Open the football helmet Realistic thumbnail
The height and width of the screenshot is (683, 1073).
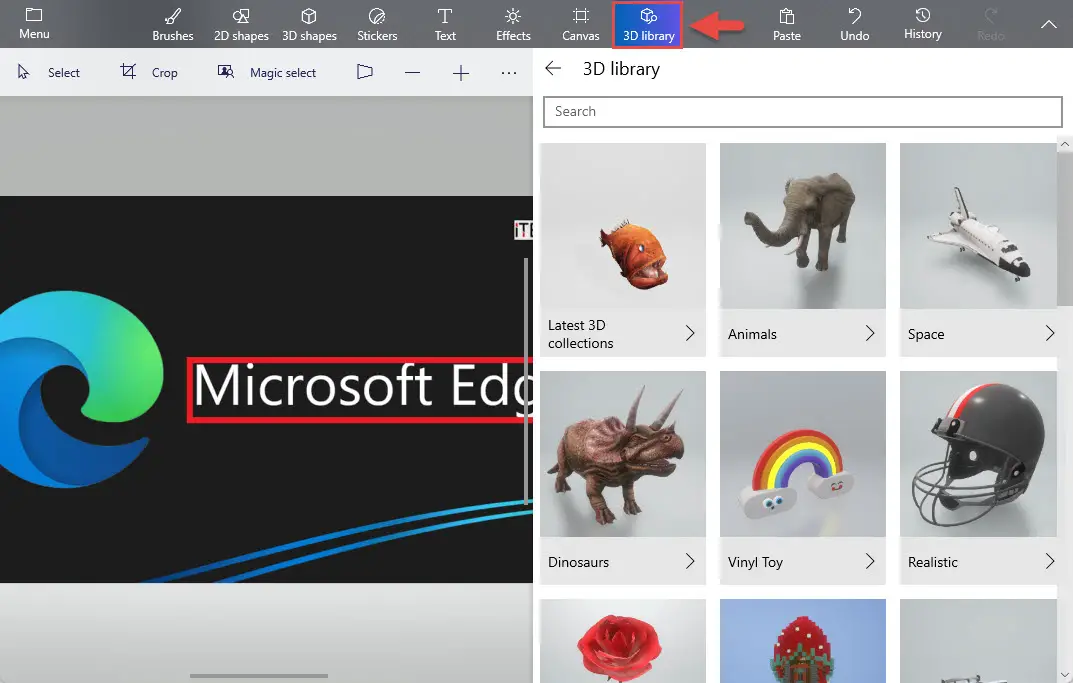pos(979,454)
